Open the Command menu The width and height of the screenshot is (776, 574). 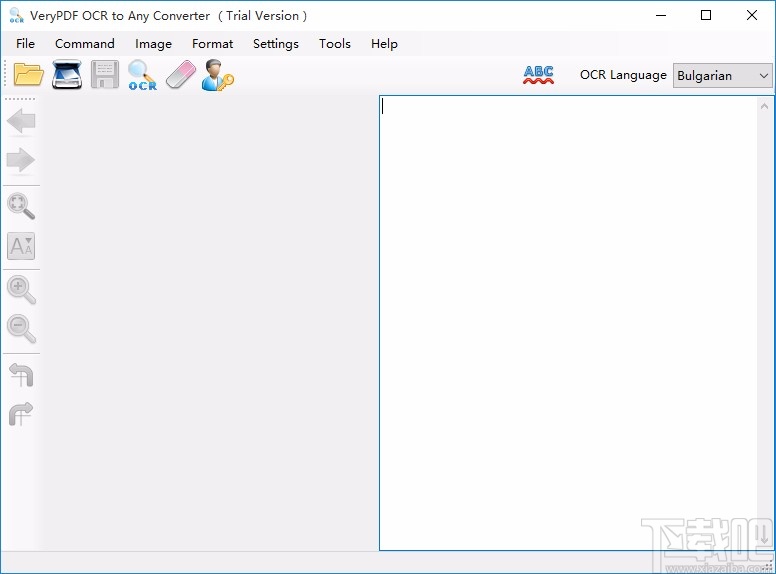click(85, 44)
